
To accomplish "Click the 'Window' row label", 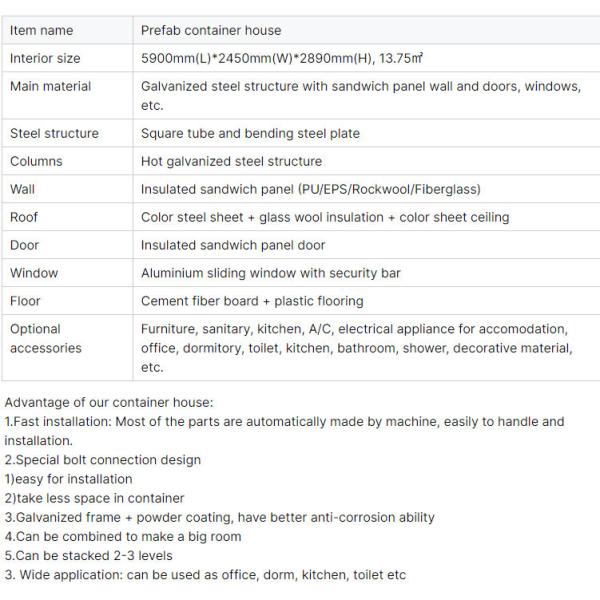I will (34, 273).
